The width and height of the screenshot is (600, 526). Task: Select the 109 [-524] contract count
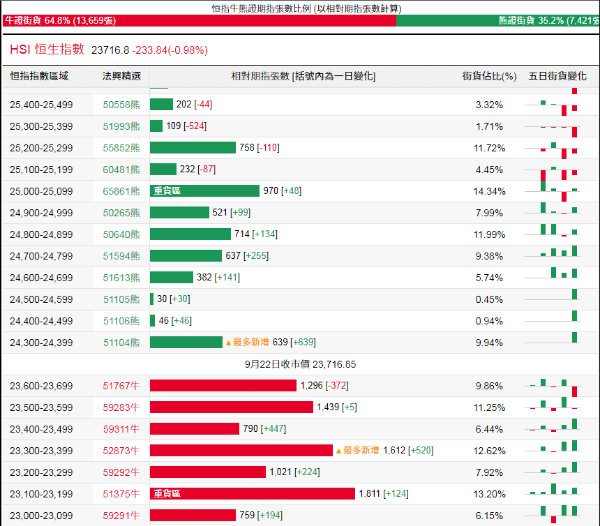pos(186,126)
